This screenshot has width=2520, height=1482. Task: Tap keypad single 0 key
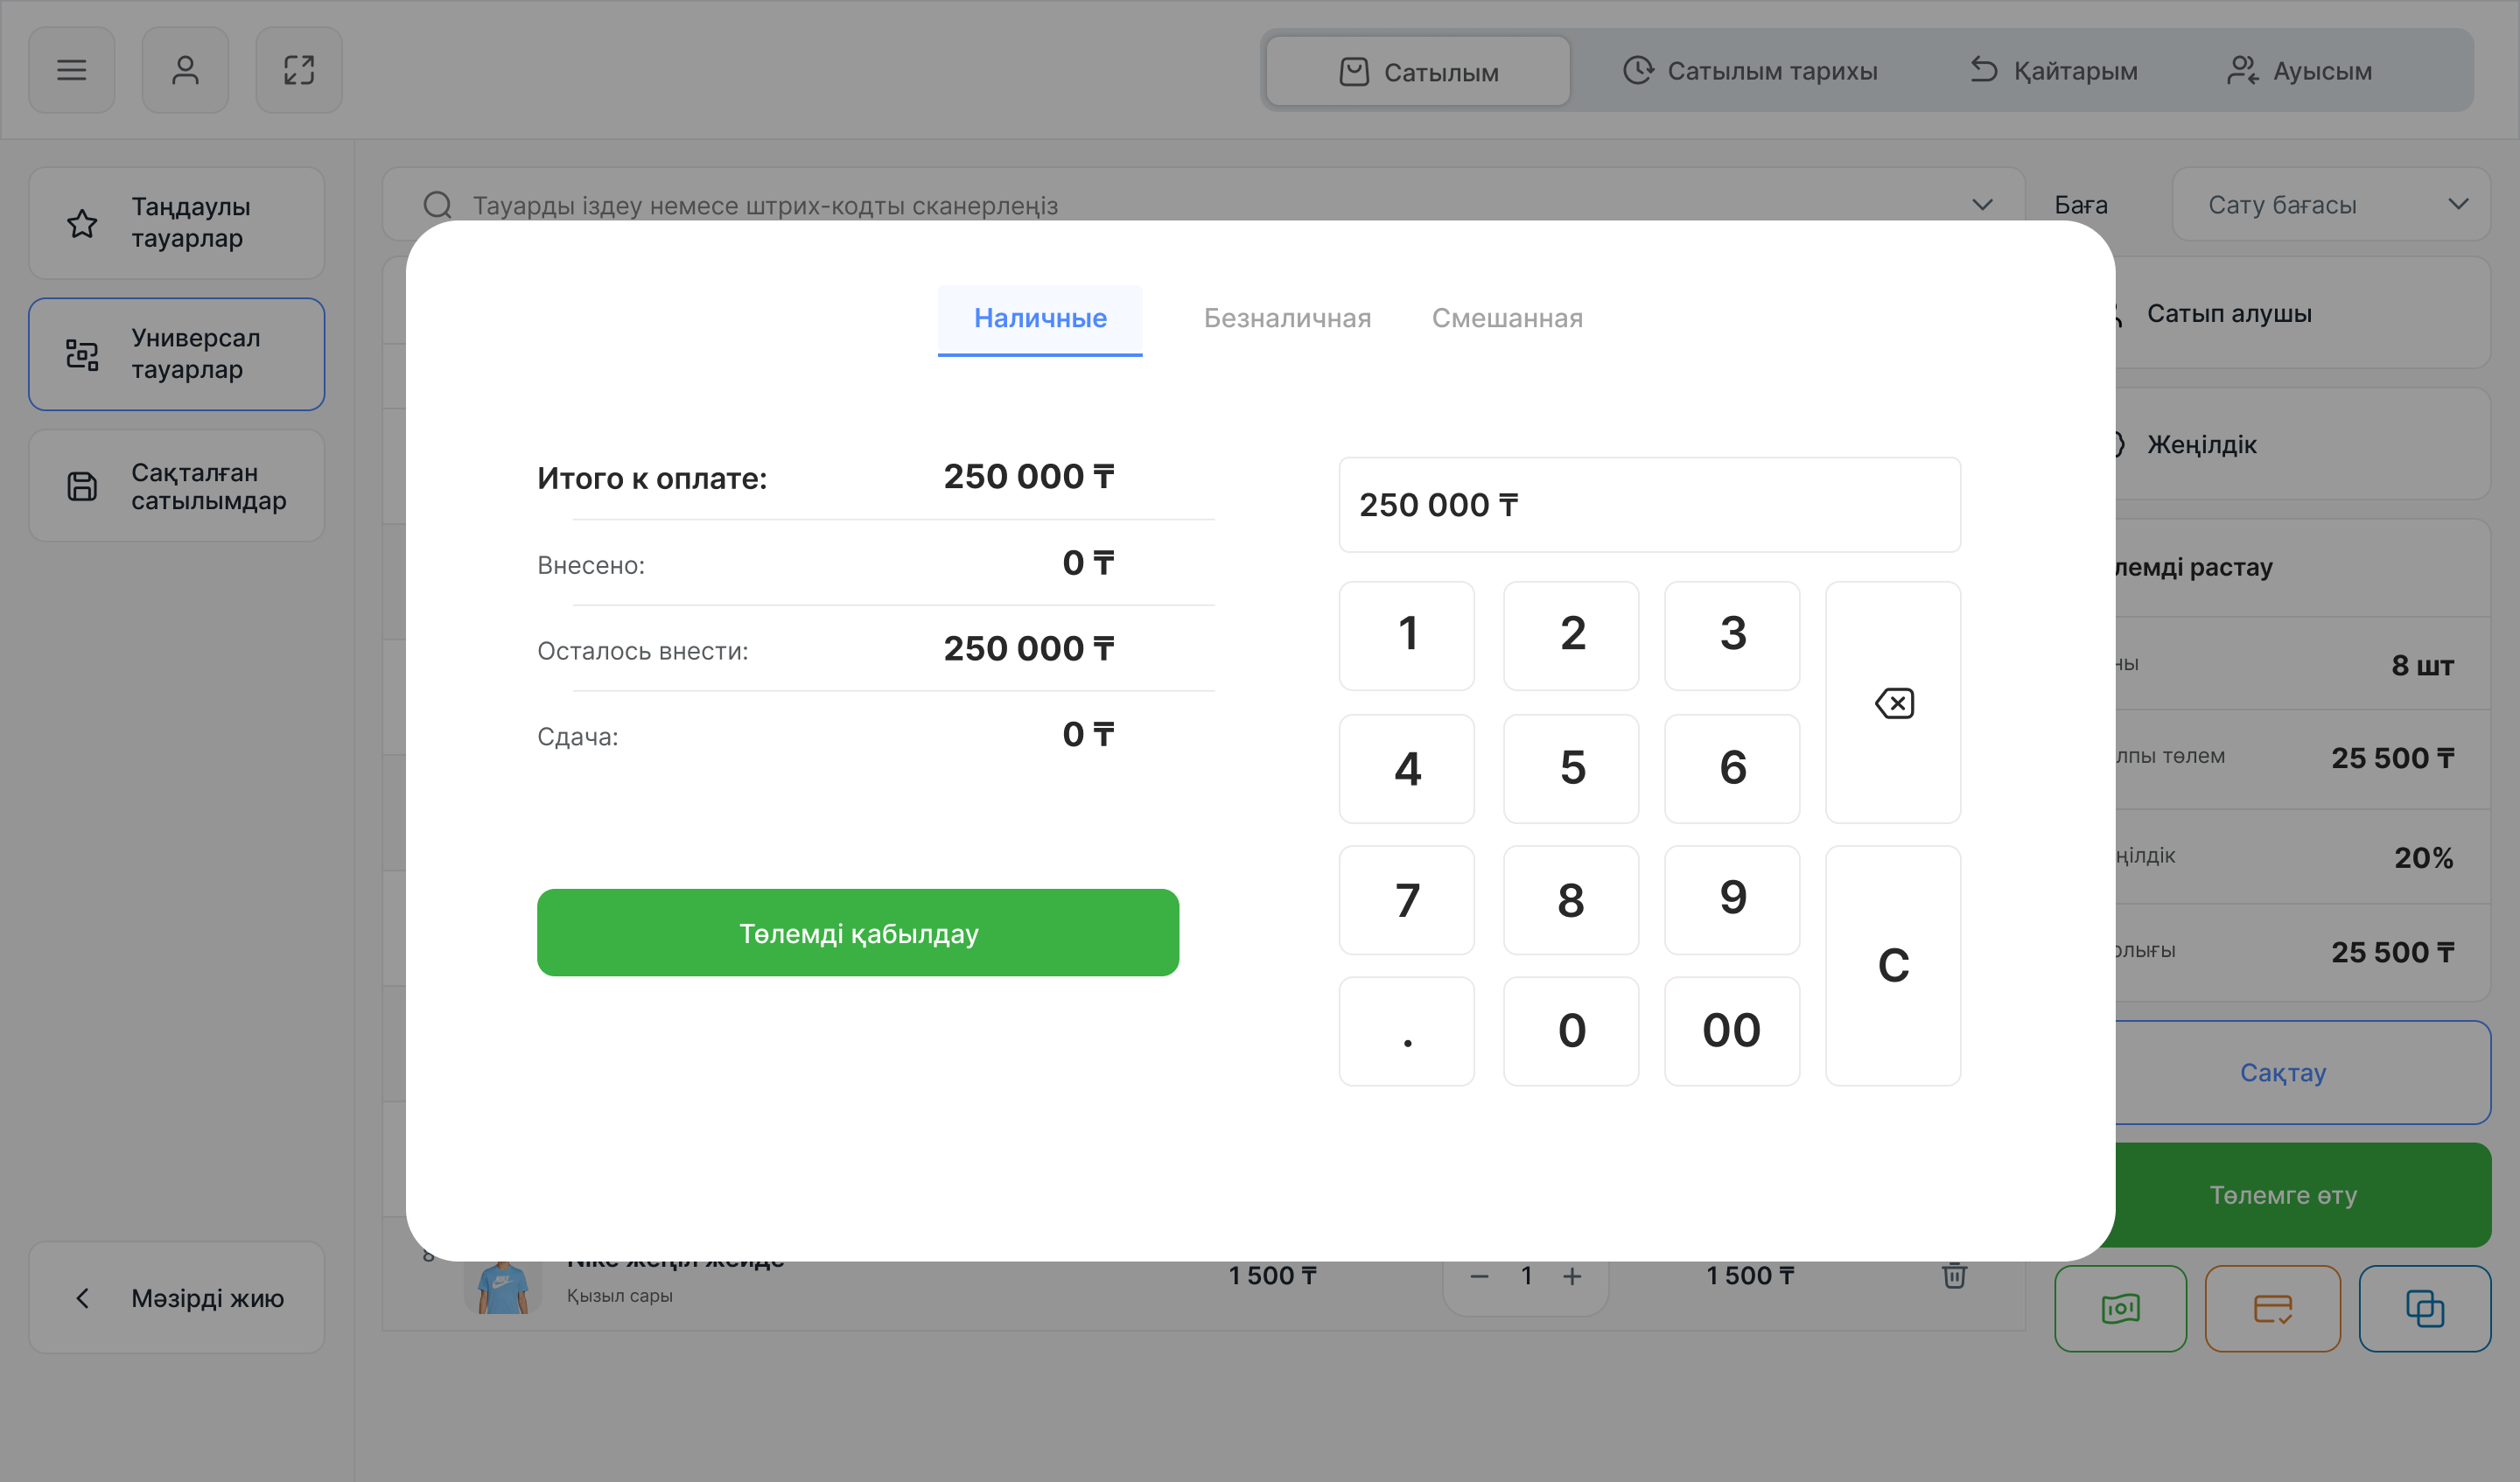point(1571,1031)
